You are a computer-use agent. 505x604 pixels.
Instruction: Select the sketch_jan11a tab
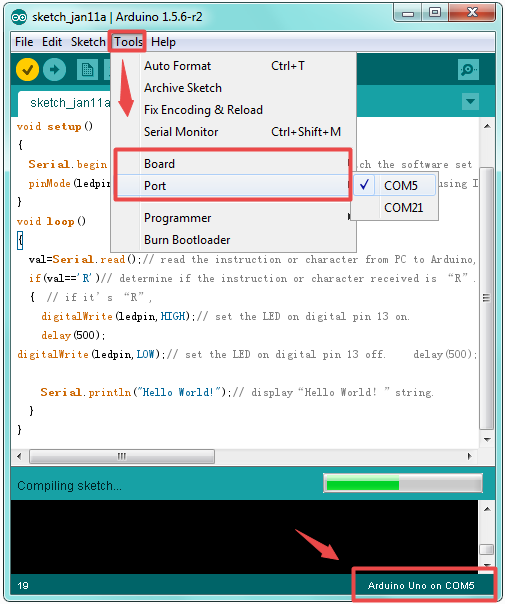tap(65, 103)
